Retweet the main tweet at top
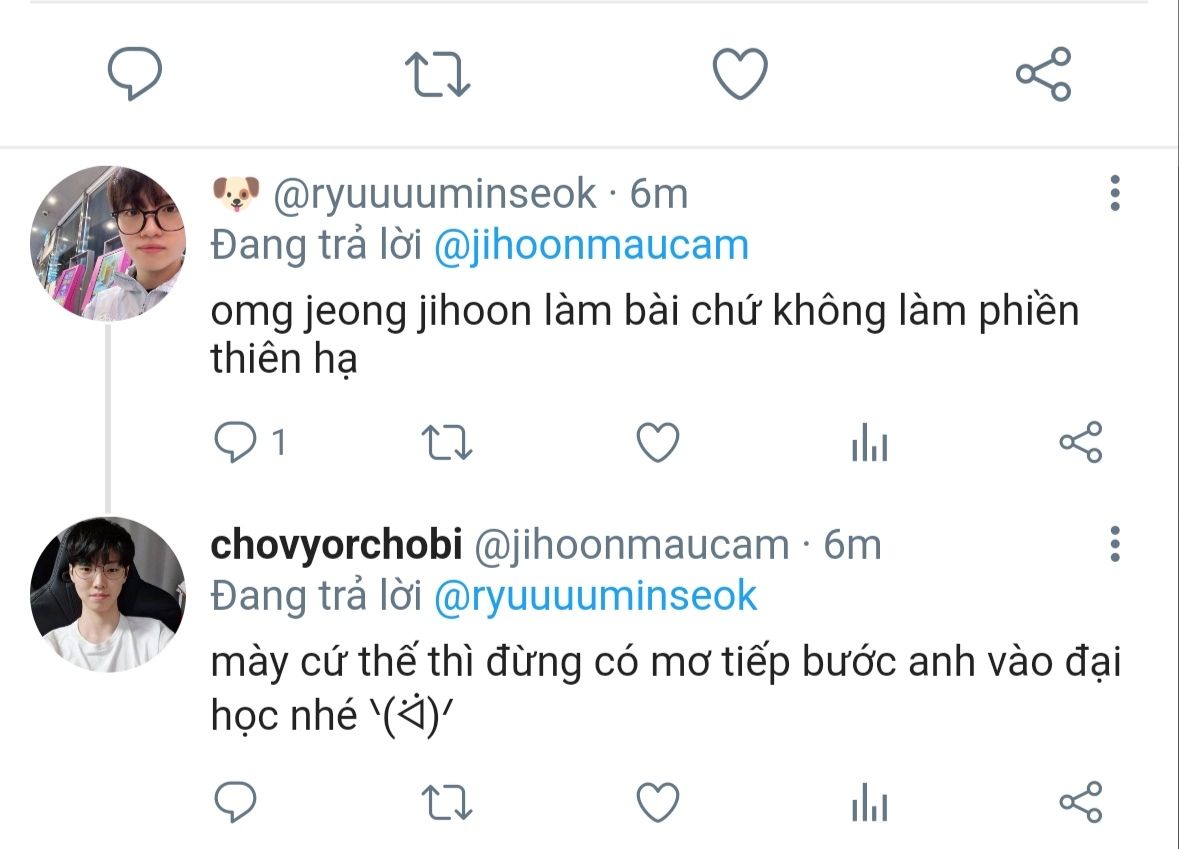This screenshot has width=1179, height=849. tap(438, 74)
